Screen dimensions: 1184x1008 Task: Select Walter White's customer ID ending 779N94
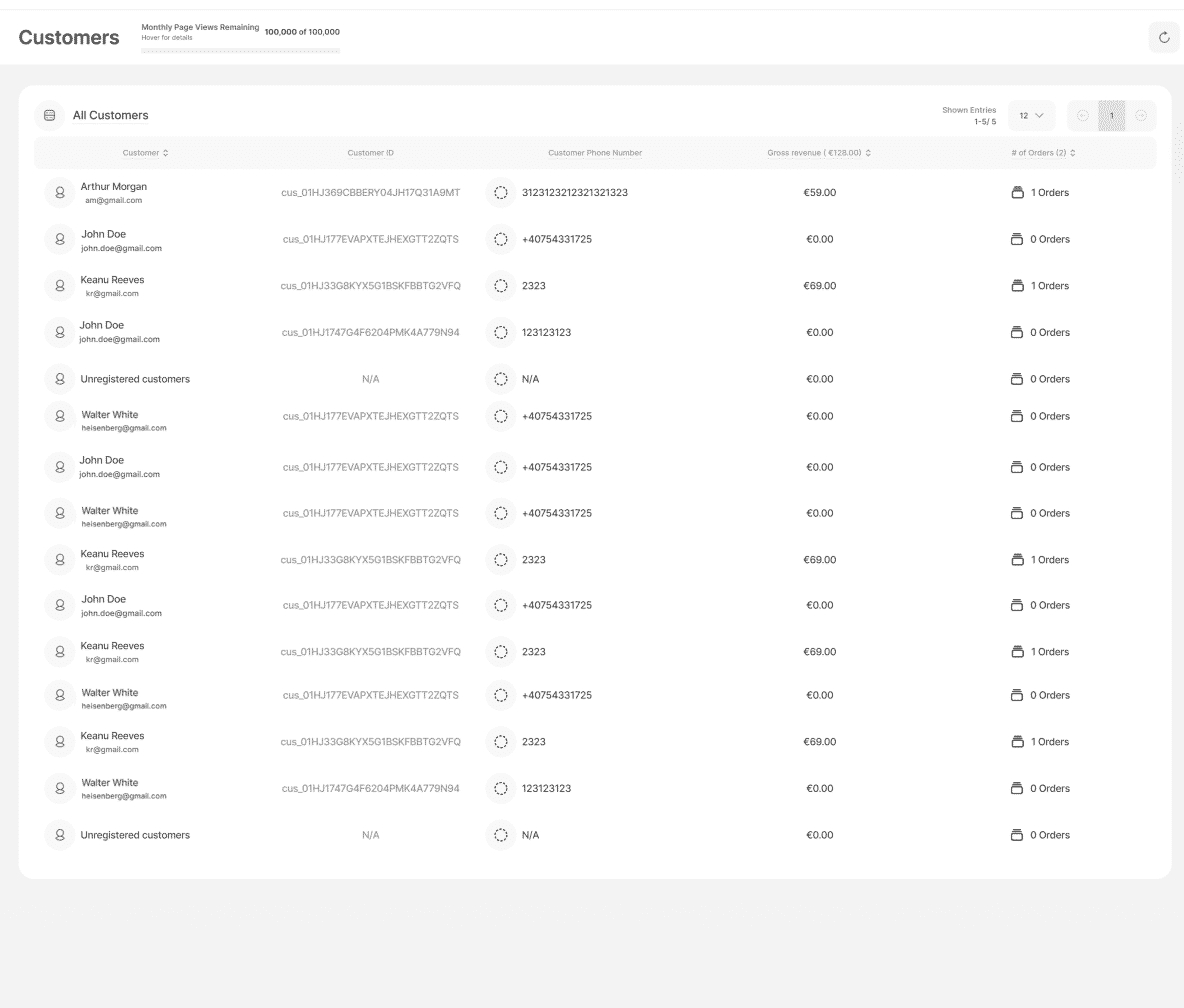371,788
